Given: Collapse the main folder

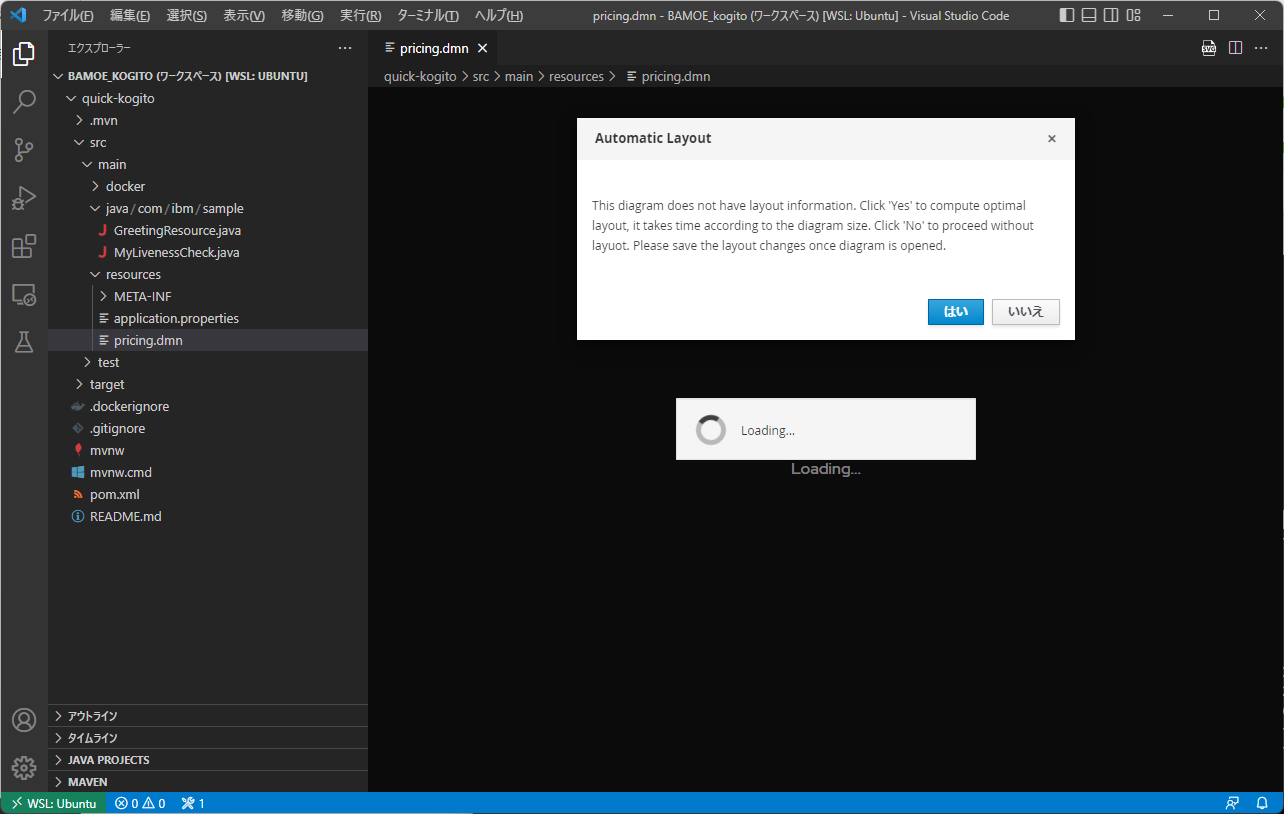Looking at the screenshot, I should [x=208, y=164].
